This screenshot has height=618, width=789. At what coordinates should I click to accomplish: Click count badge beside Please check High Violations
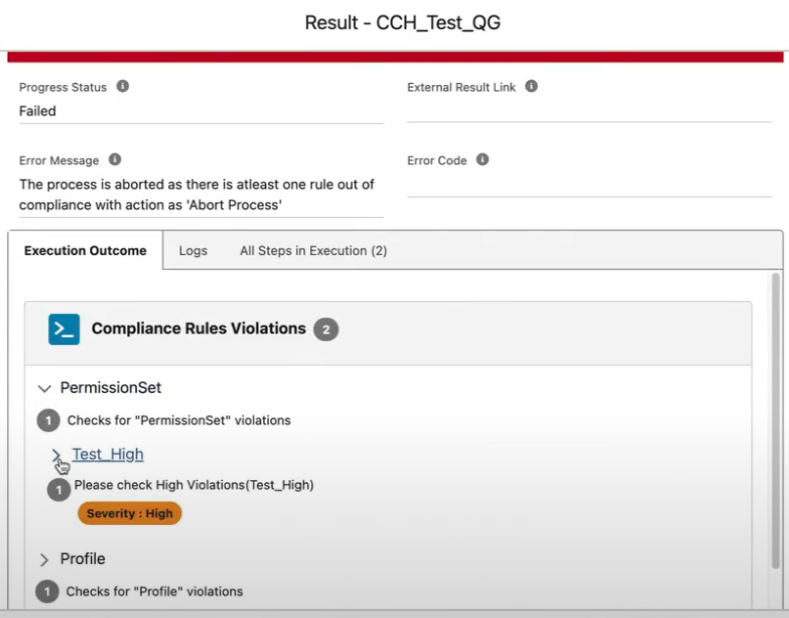point(58,490)
